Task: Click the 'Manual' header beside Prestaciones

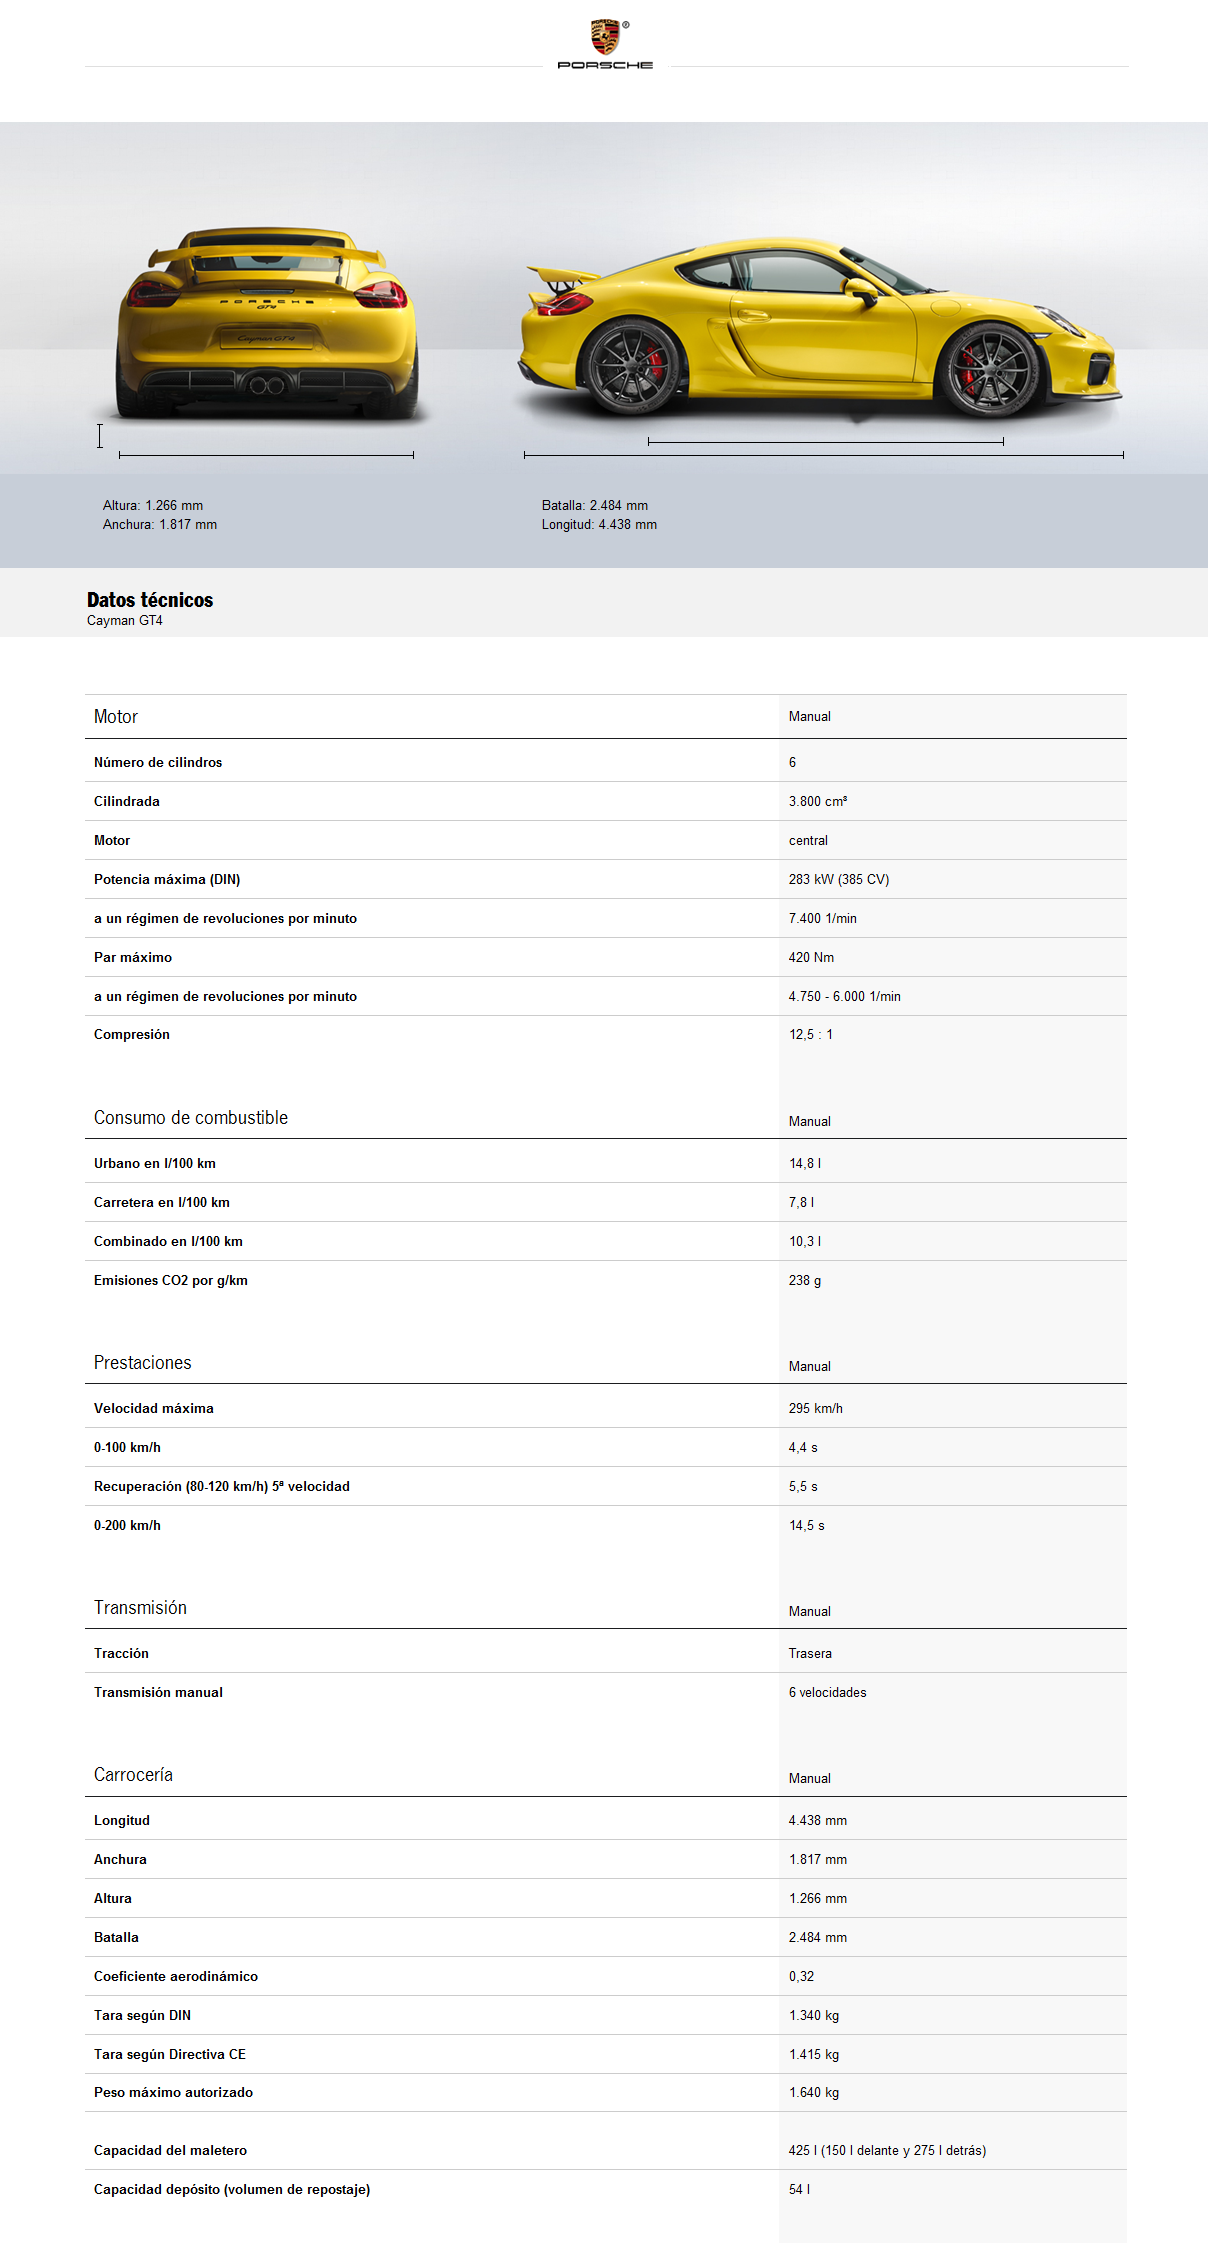Action: pos(810,1367)
